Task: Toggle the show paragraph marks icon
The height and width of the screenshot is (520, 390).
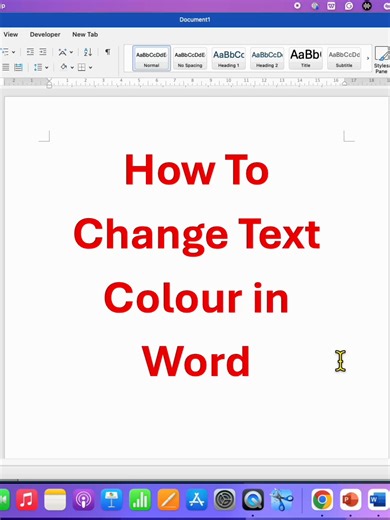Action: (107, 52)
